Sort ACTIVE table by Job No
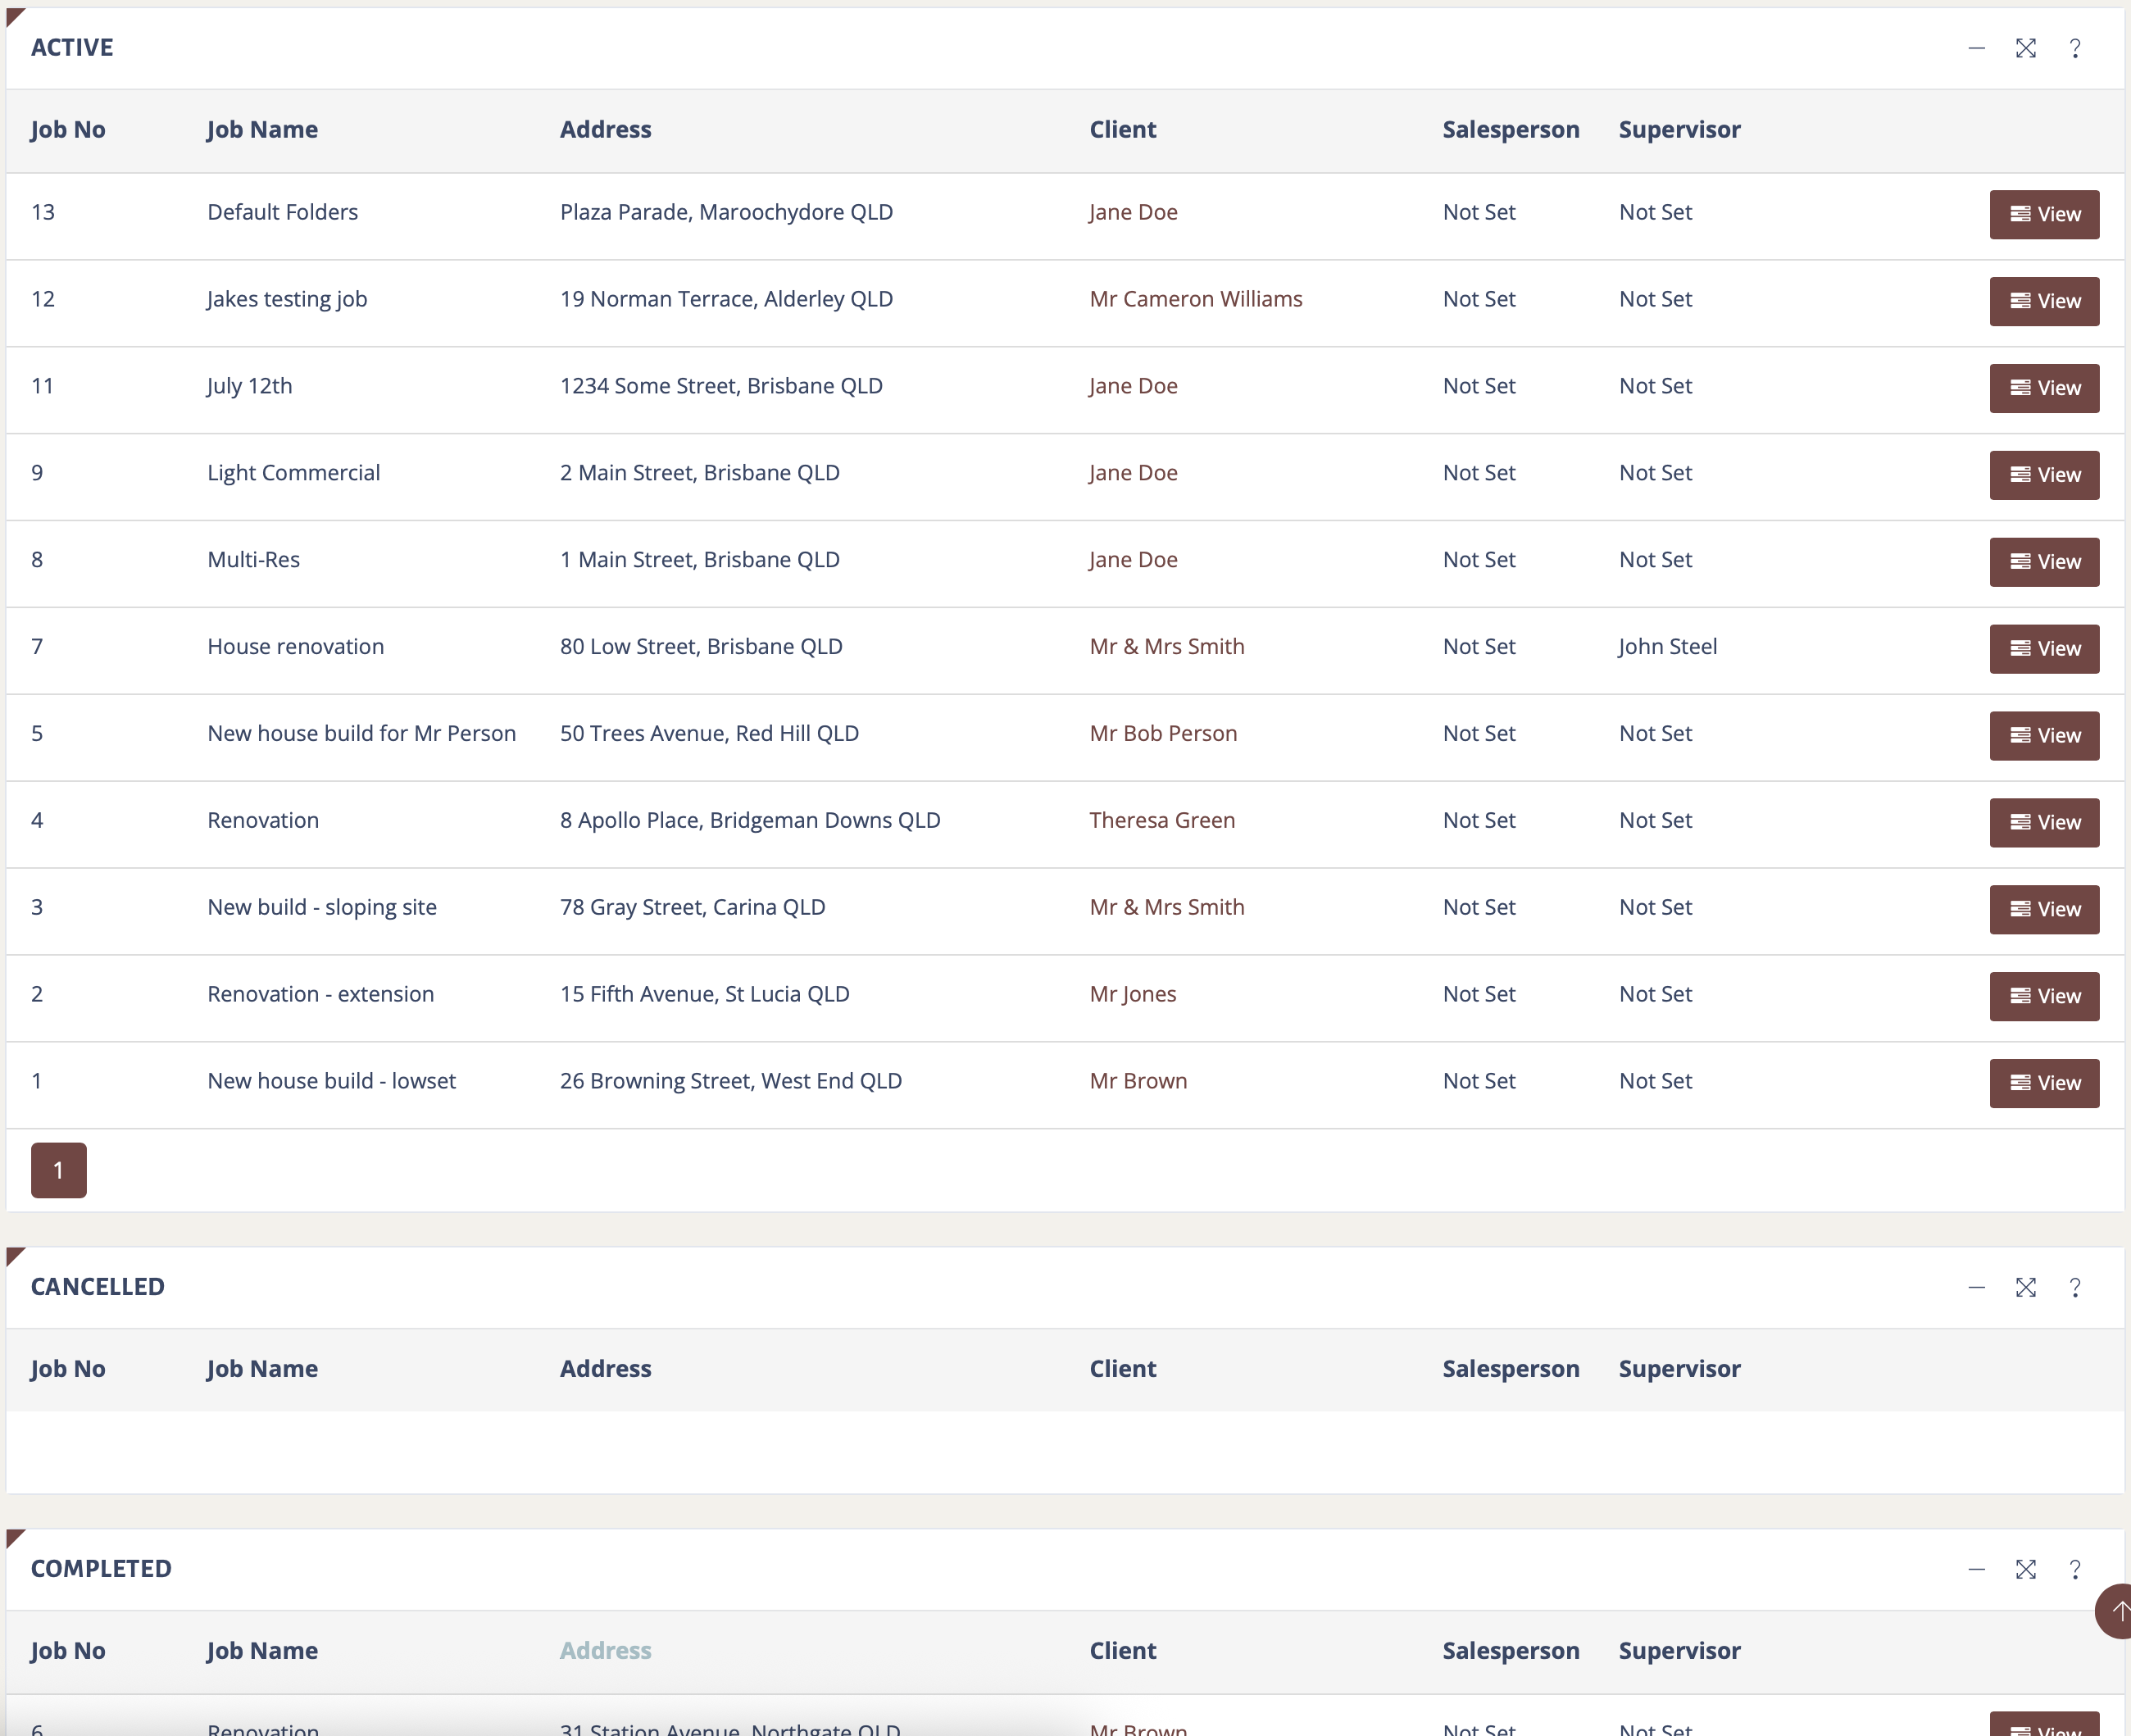The image size is (2131, 1736). point(68,130)
